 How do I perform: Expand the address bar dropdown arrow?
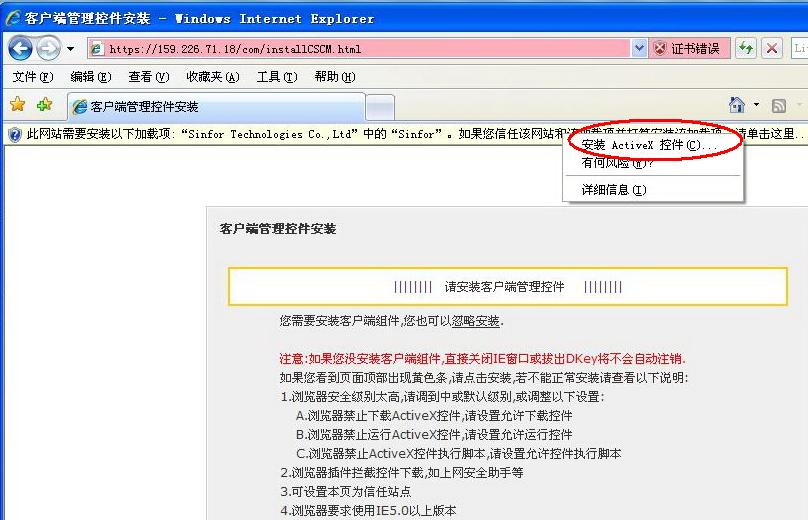pos(639,48)
